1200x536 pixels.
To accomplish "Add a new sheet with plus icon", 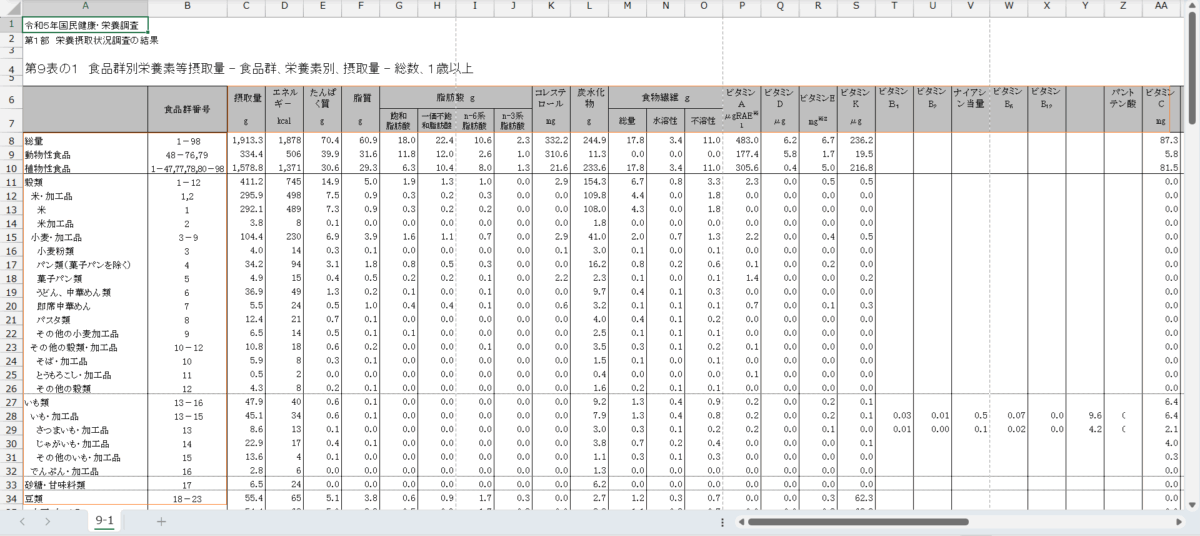I will point(161,521).
